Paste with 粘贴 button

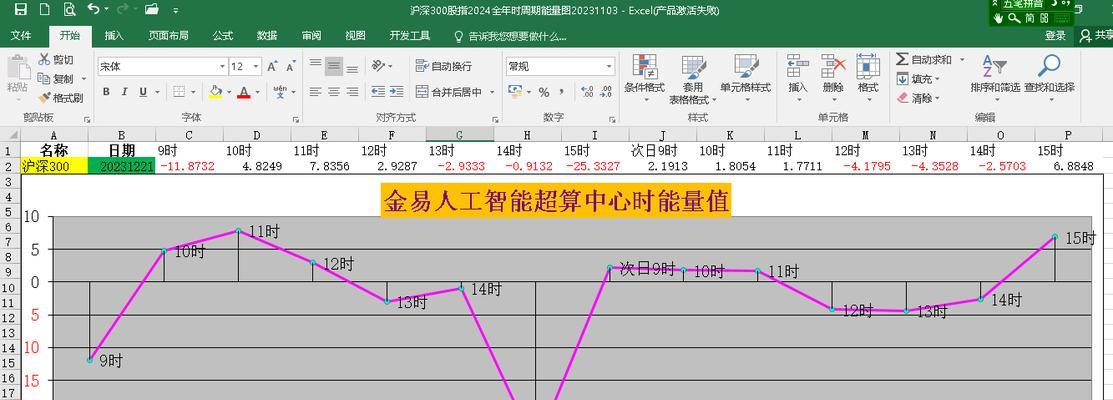pos(18,74)
